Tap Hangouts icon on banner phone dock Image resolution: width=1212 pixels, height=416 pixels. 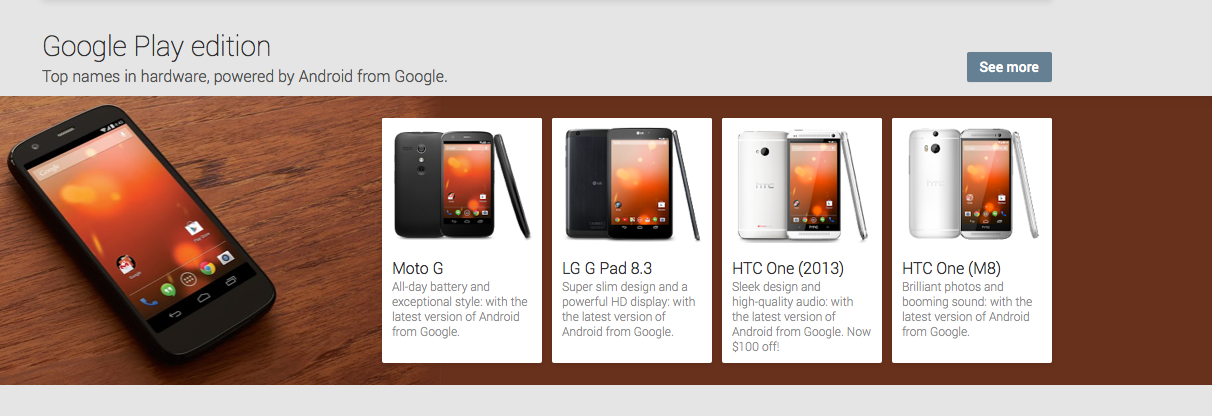click(169, 289)
